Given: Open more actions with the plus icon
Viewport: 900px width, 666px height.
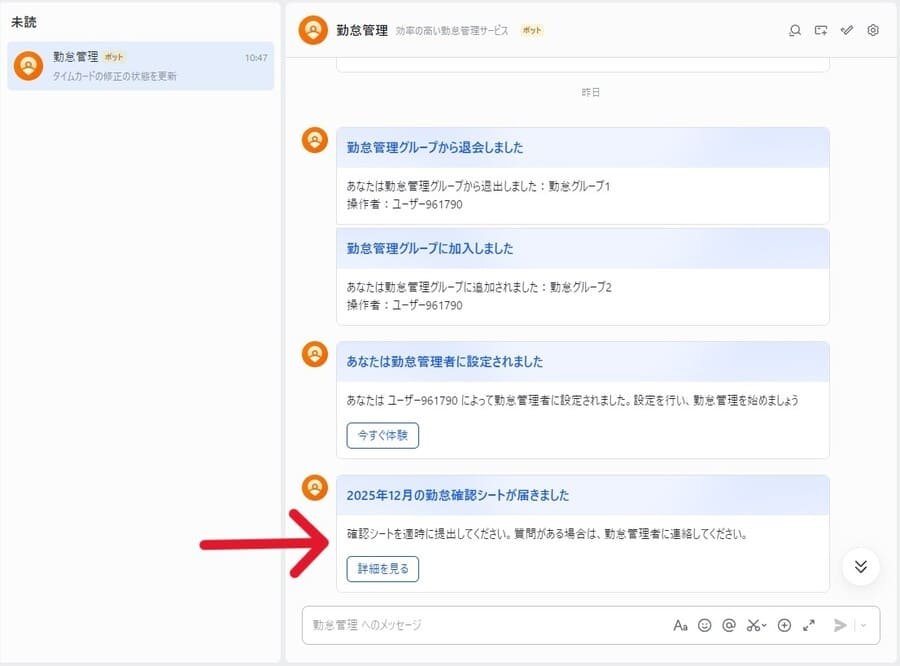Looking at the screenshot, I should (x=784, y=625).
